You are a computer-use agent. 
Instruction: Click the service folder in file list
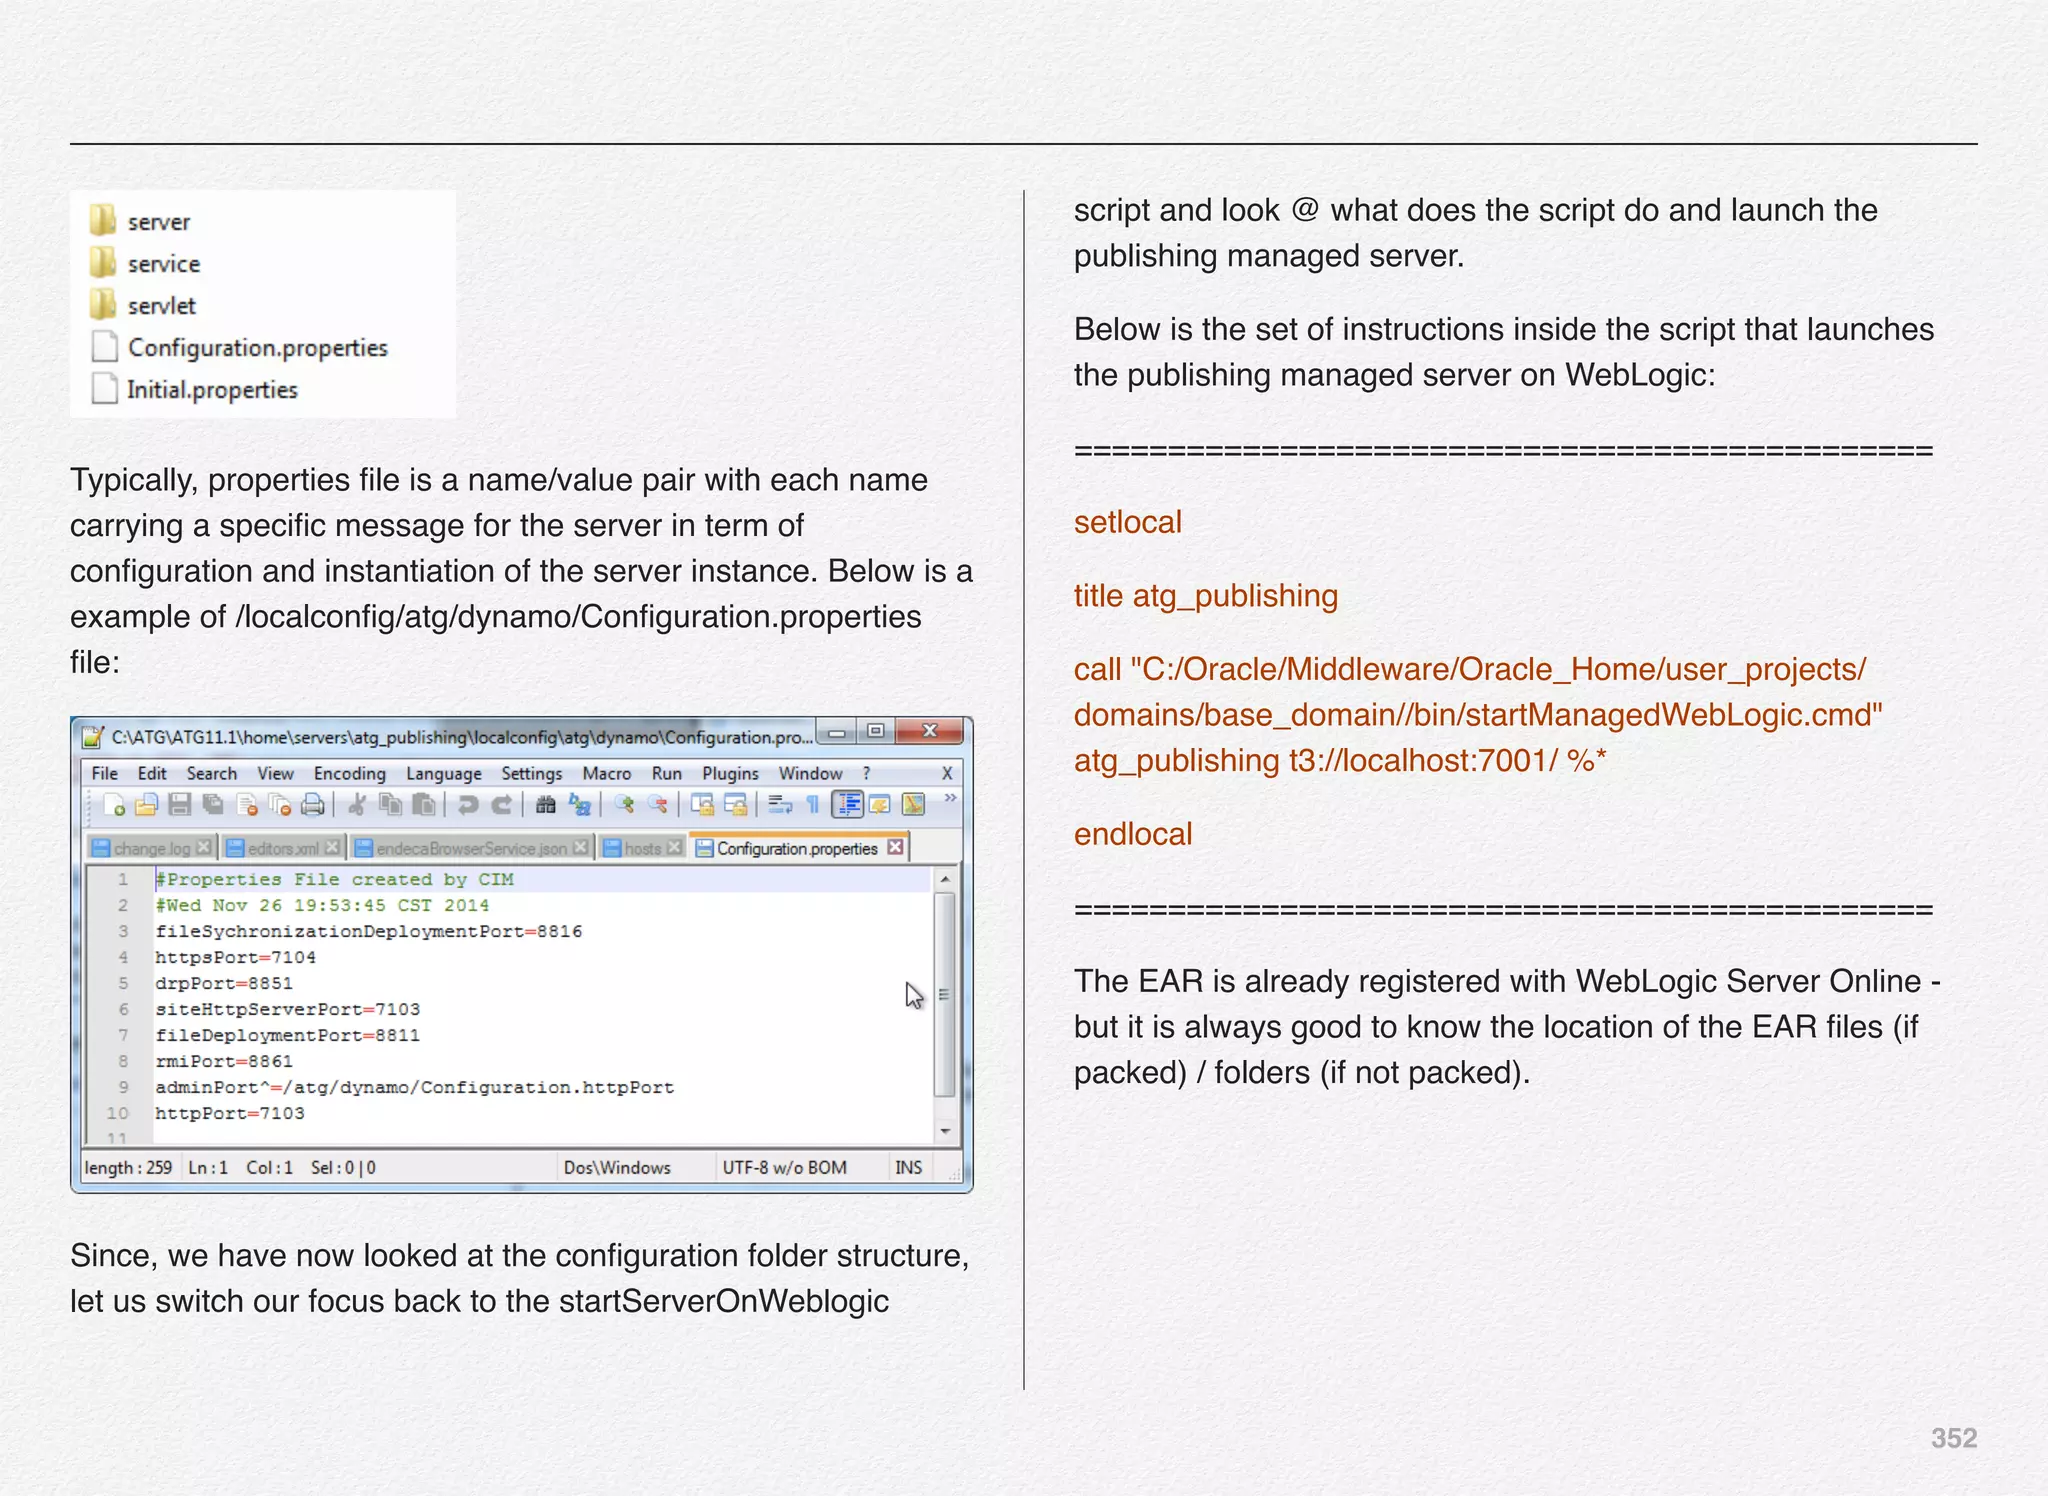click(x=145, y=263)
